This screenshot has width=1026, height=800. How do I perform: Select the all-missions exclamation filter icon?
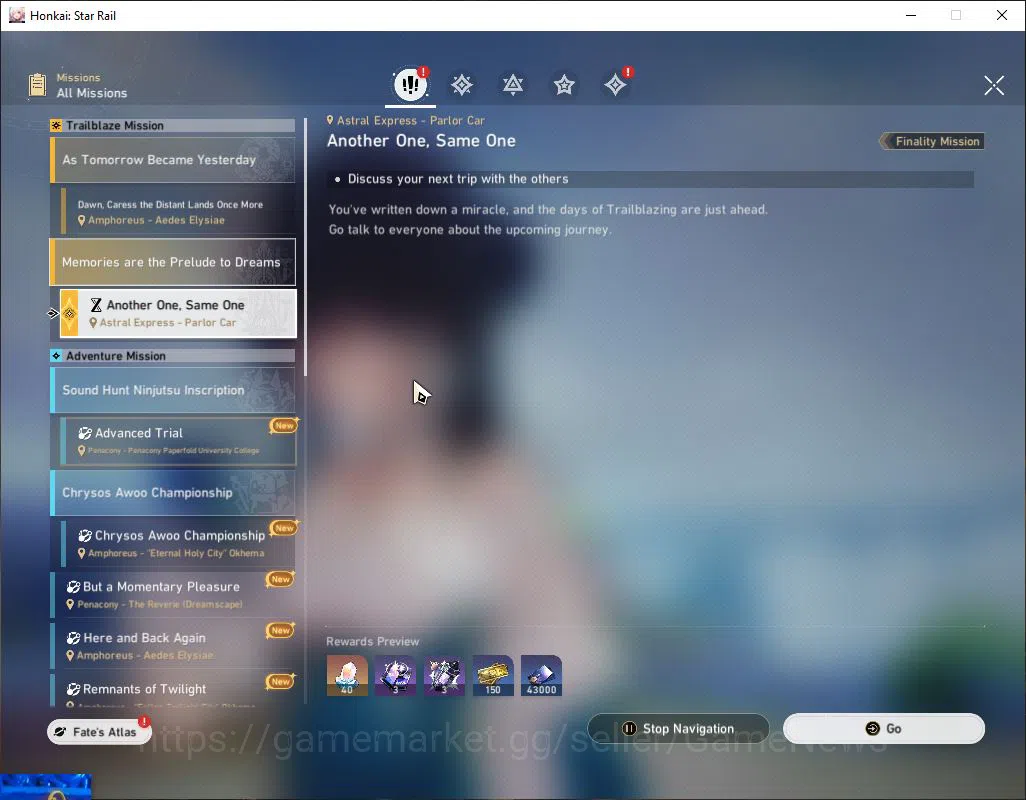coord(410,84)
